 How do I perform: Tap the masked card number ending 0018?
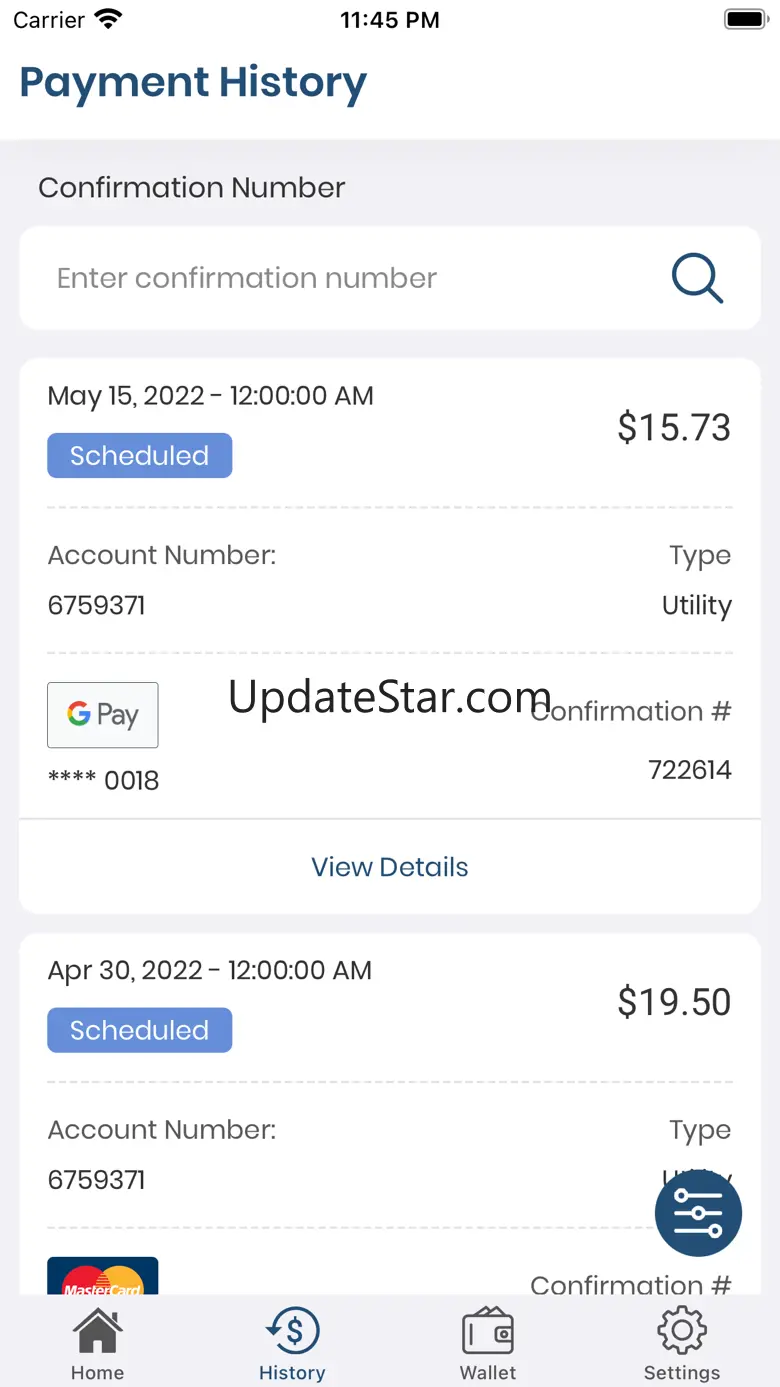point(104,781)
